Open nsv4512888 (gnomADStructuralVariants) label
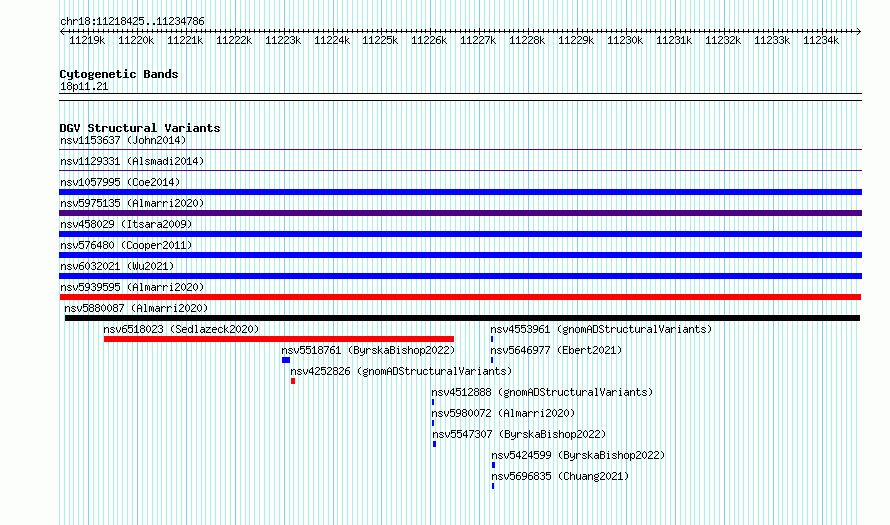 [542, 392]
